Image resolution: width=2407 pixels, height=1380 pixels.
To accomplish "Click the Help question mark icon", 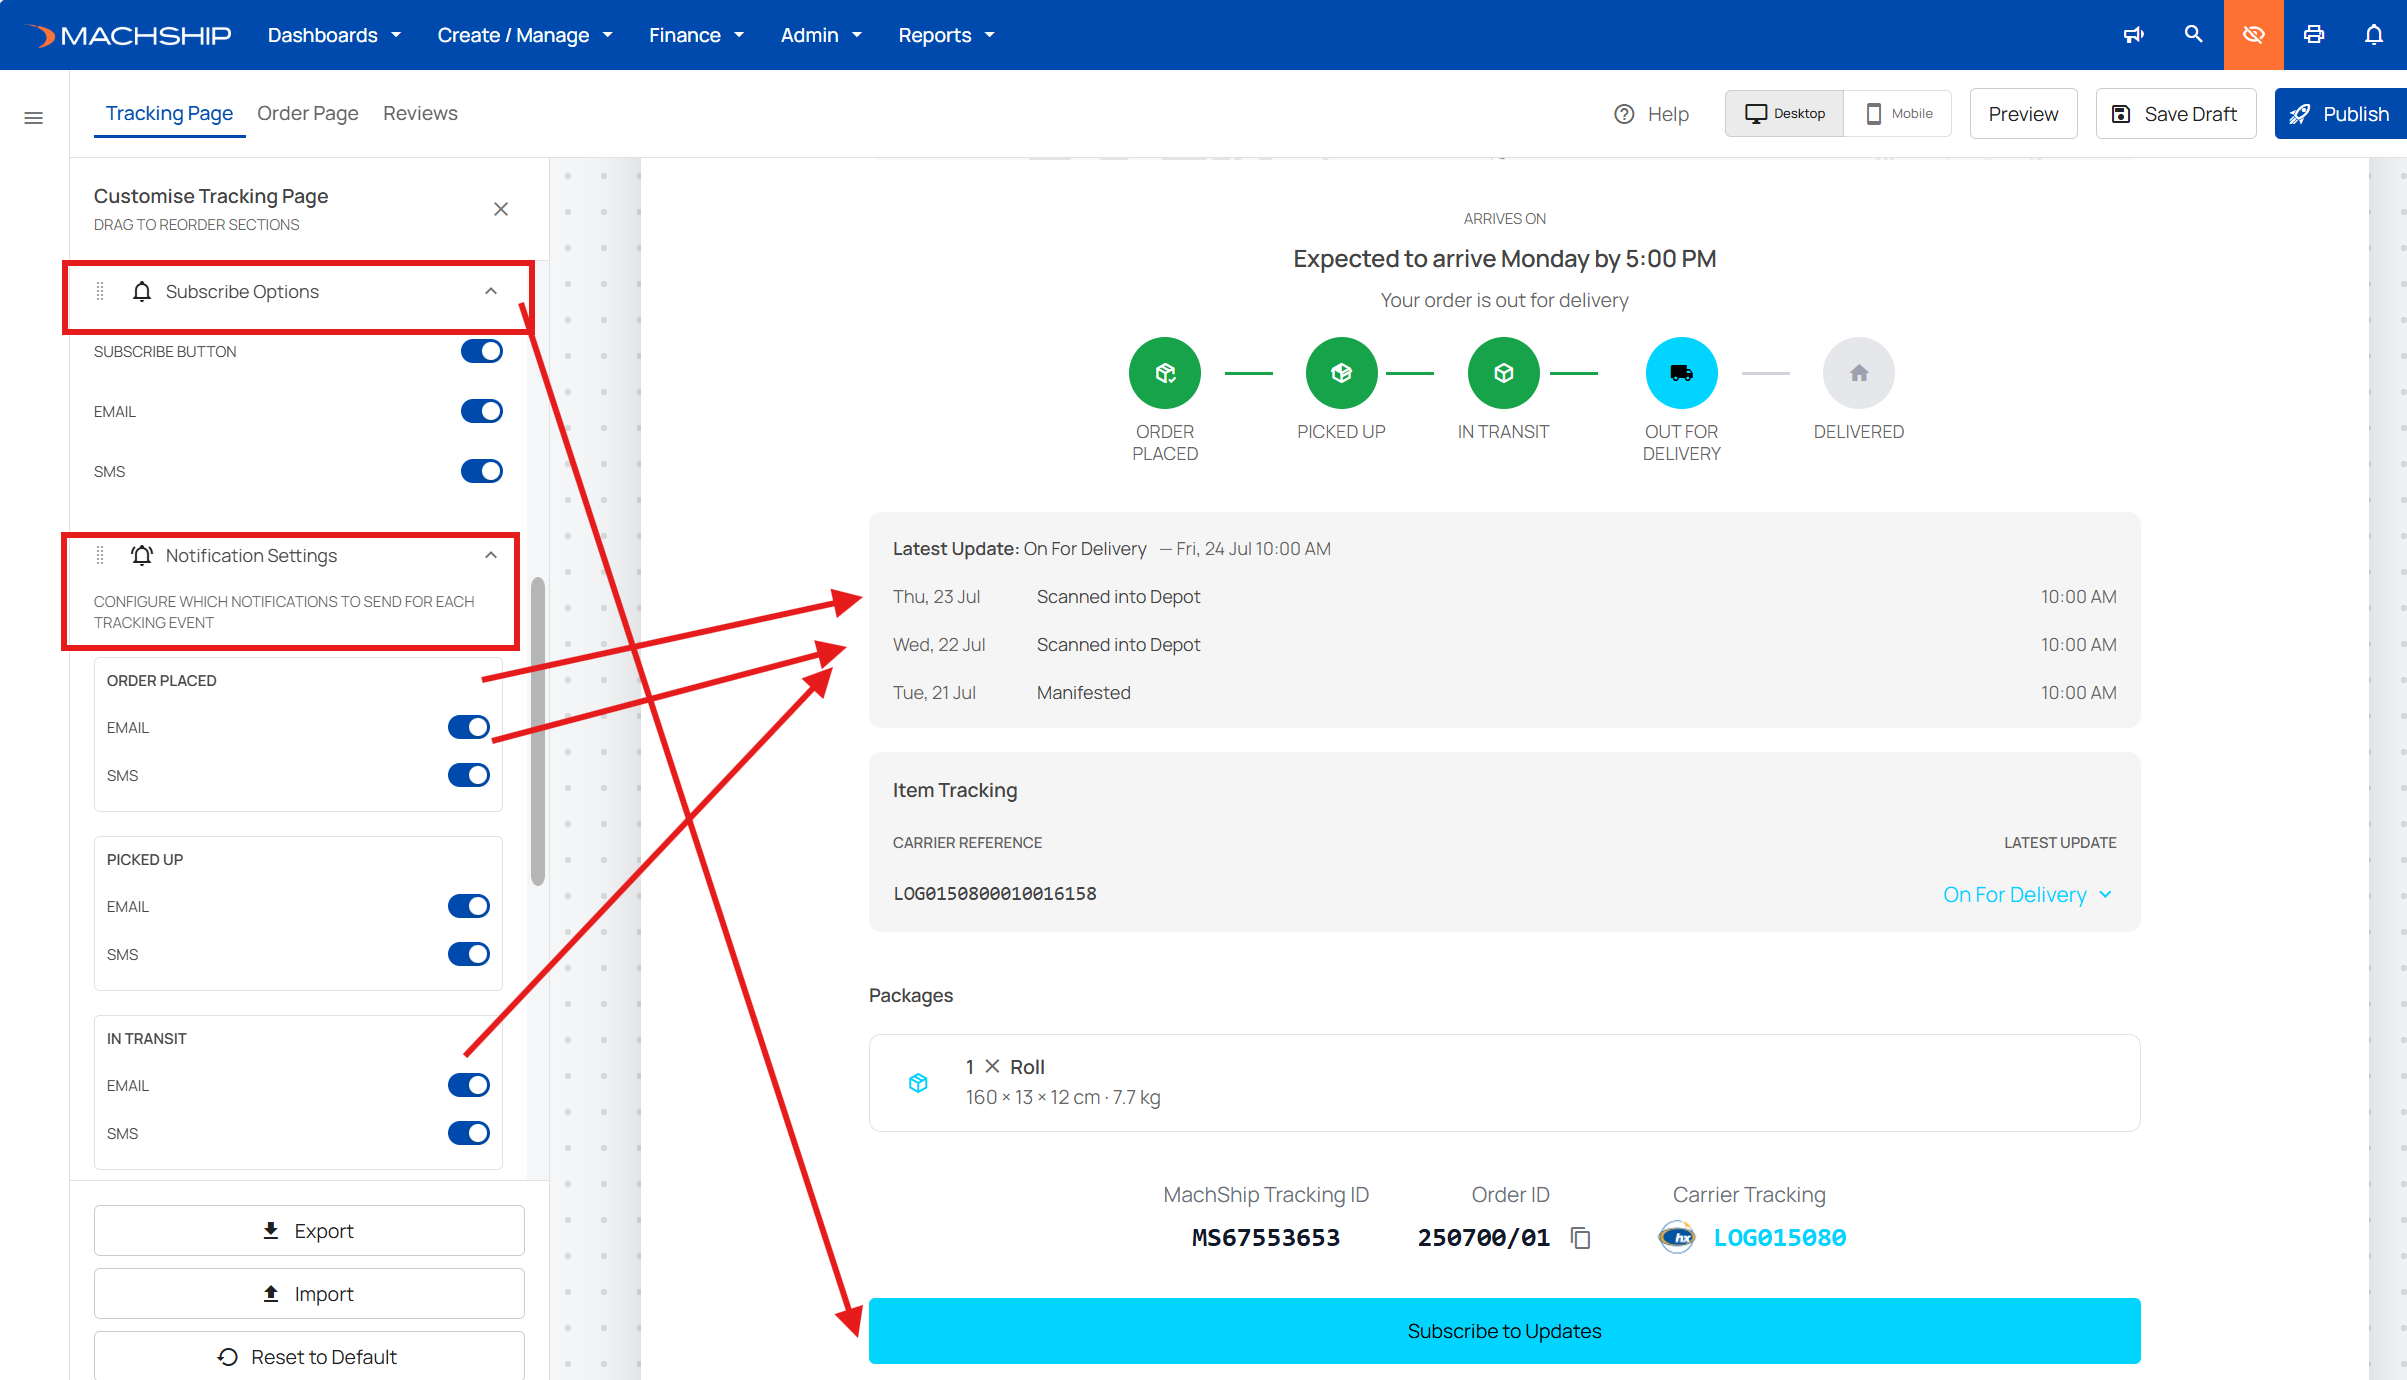I will pos(1624,114).
